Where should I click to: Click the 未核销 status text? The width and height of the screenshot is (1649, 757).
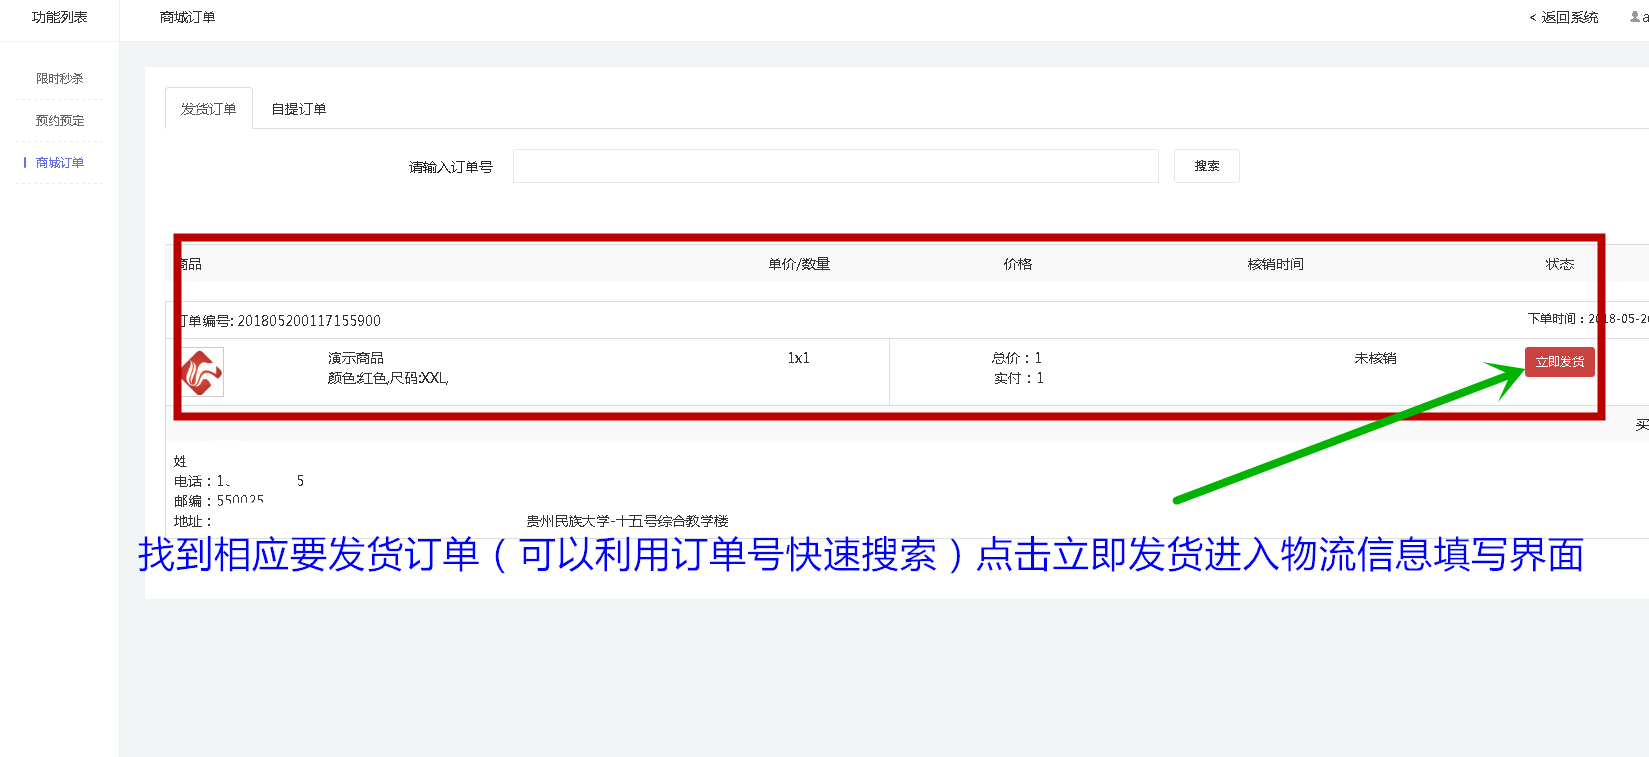click(x=1376, y=358)
